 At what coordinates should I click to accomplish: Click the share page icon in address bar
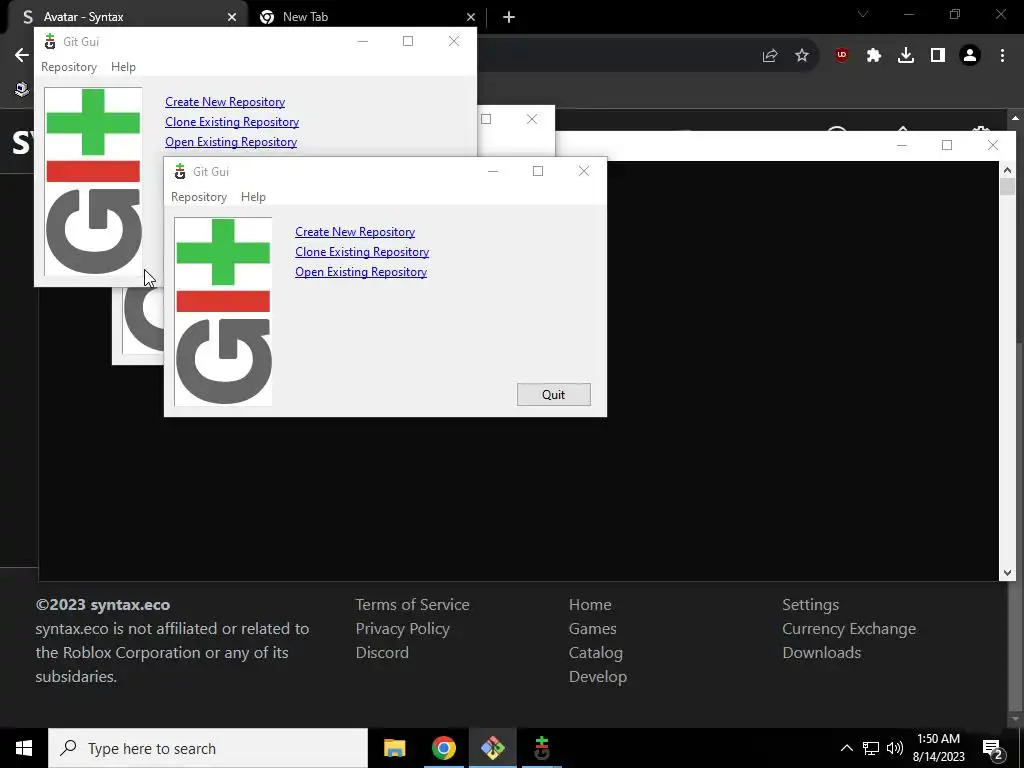(770, 56)
